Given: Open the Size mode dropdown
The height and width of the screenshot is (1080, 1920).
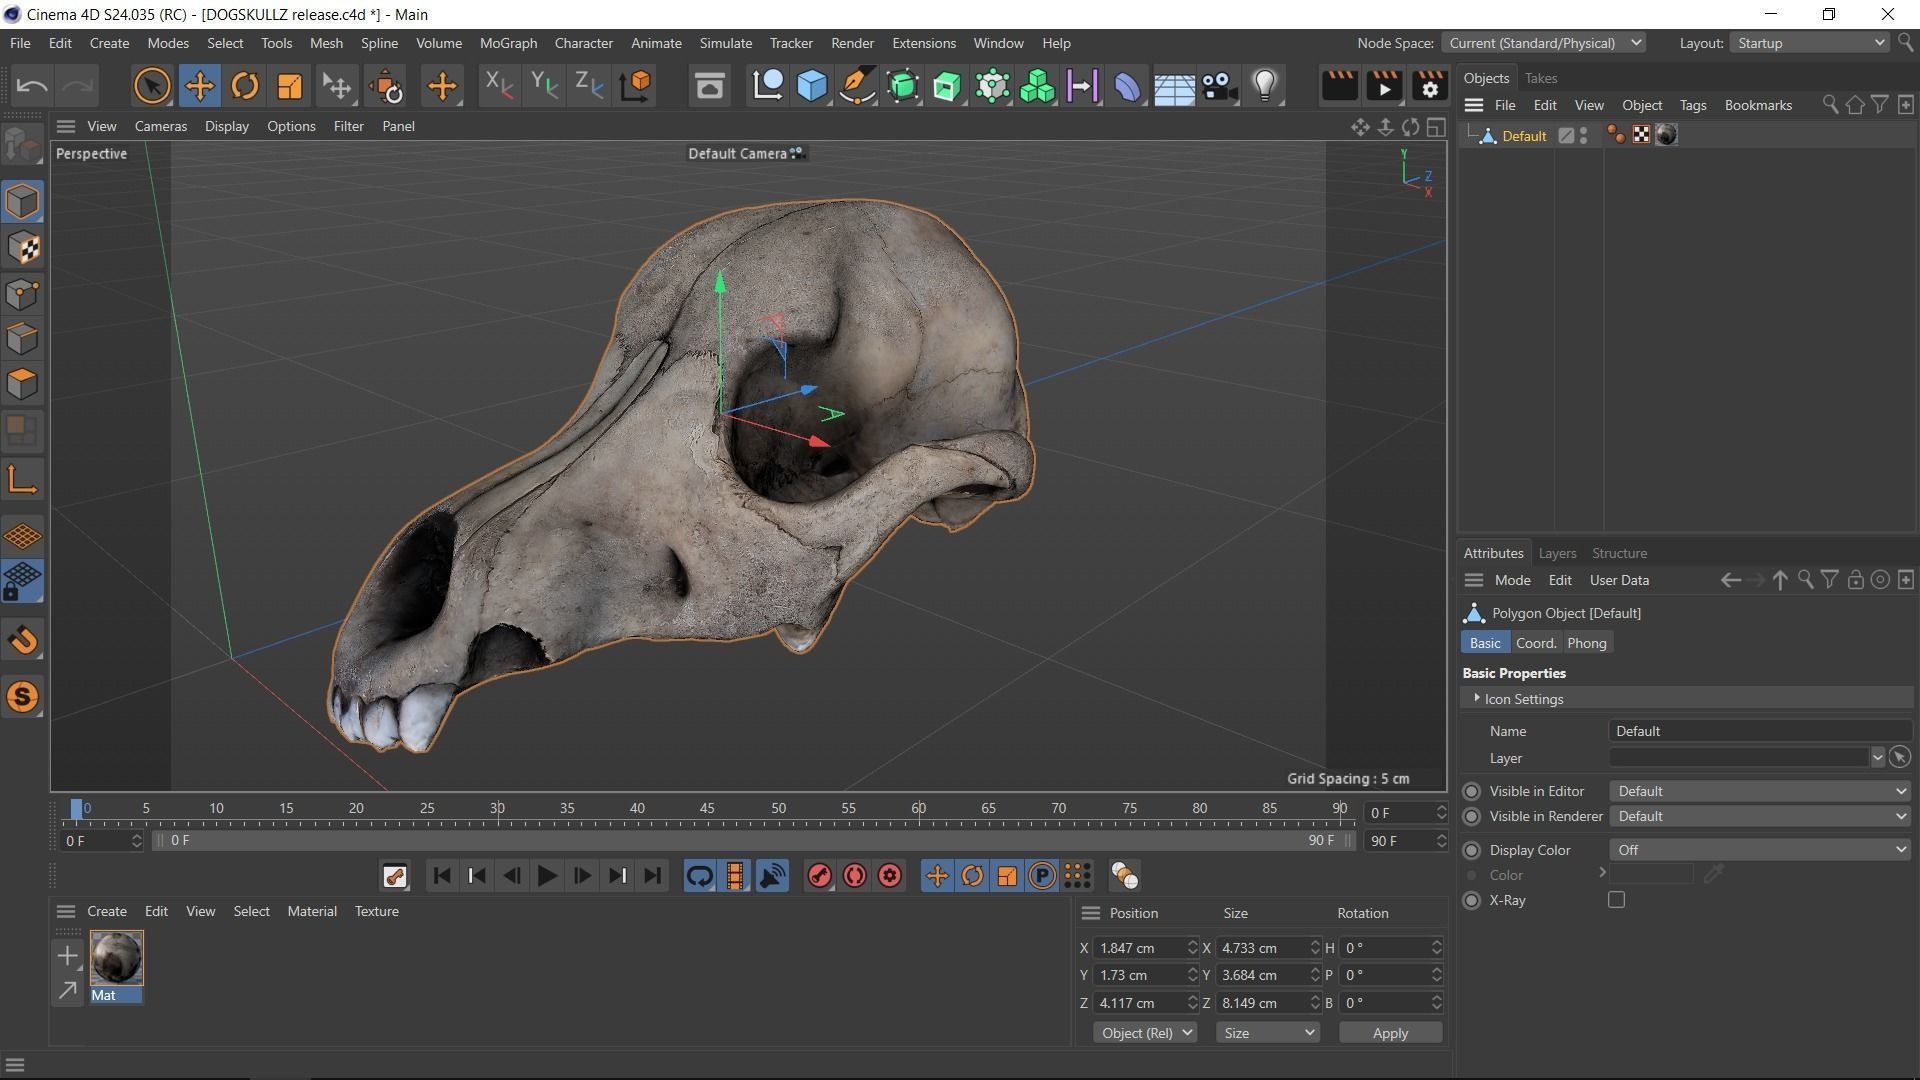Looking at the screenshot, I should (1267, 1033).
